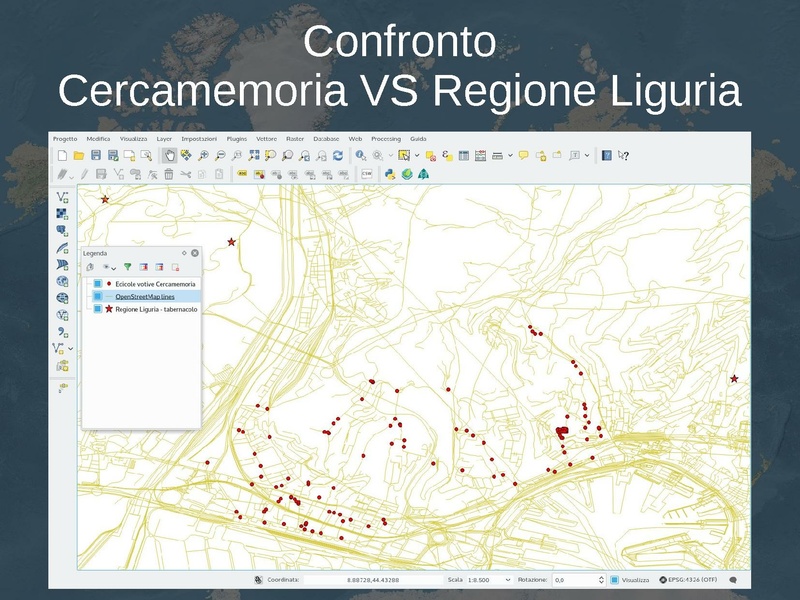Click the Save Project icon
The width and height of the screenshot is (800, 600).
(x=95, y=155)
